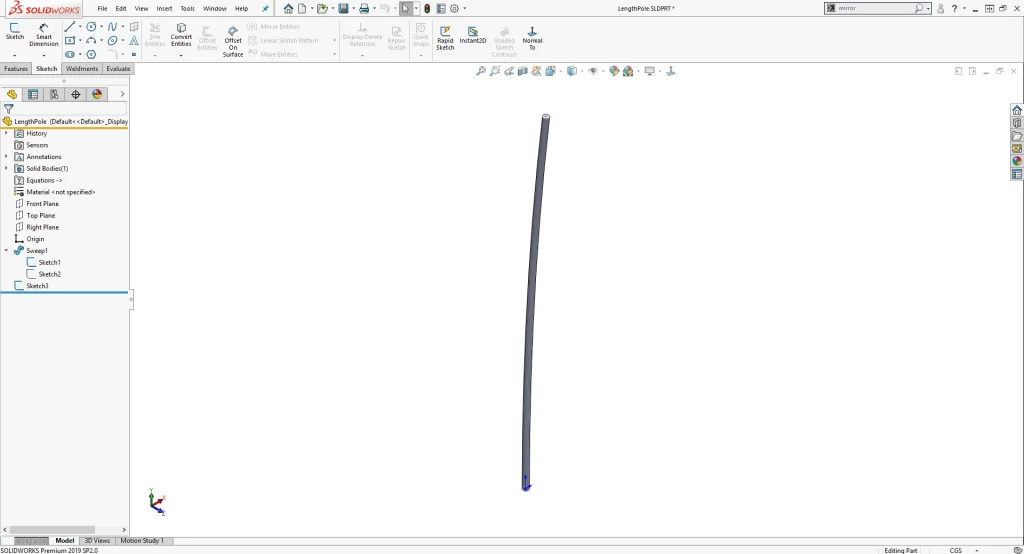Open the Appearances task pane icon
Image resolution: width=1024 pixels, height=554 pixels.
tap(1017, 161)
